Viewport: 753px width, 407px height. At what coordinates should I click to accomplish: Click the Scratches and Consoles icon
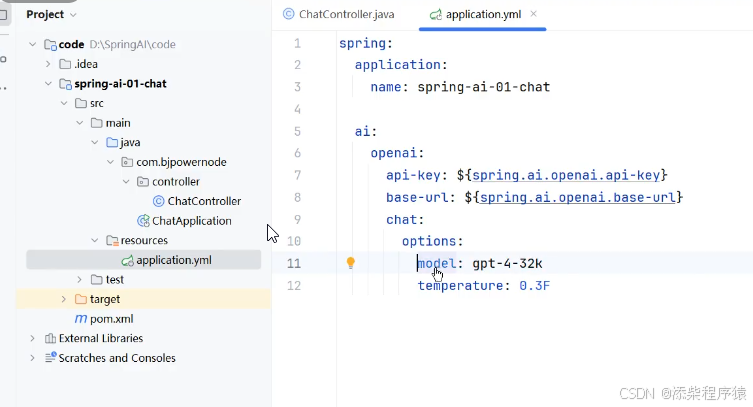[50, 358]
